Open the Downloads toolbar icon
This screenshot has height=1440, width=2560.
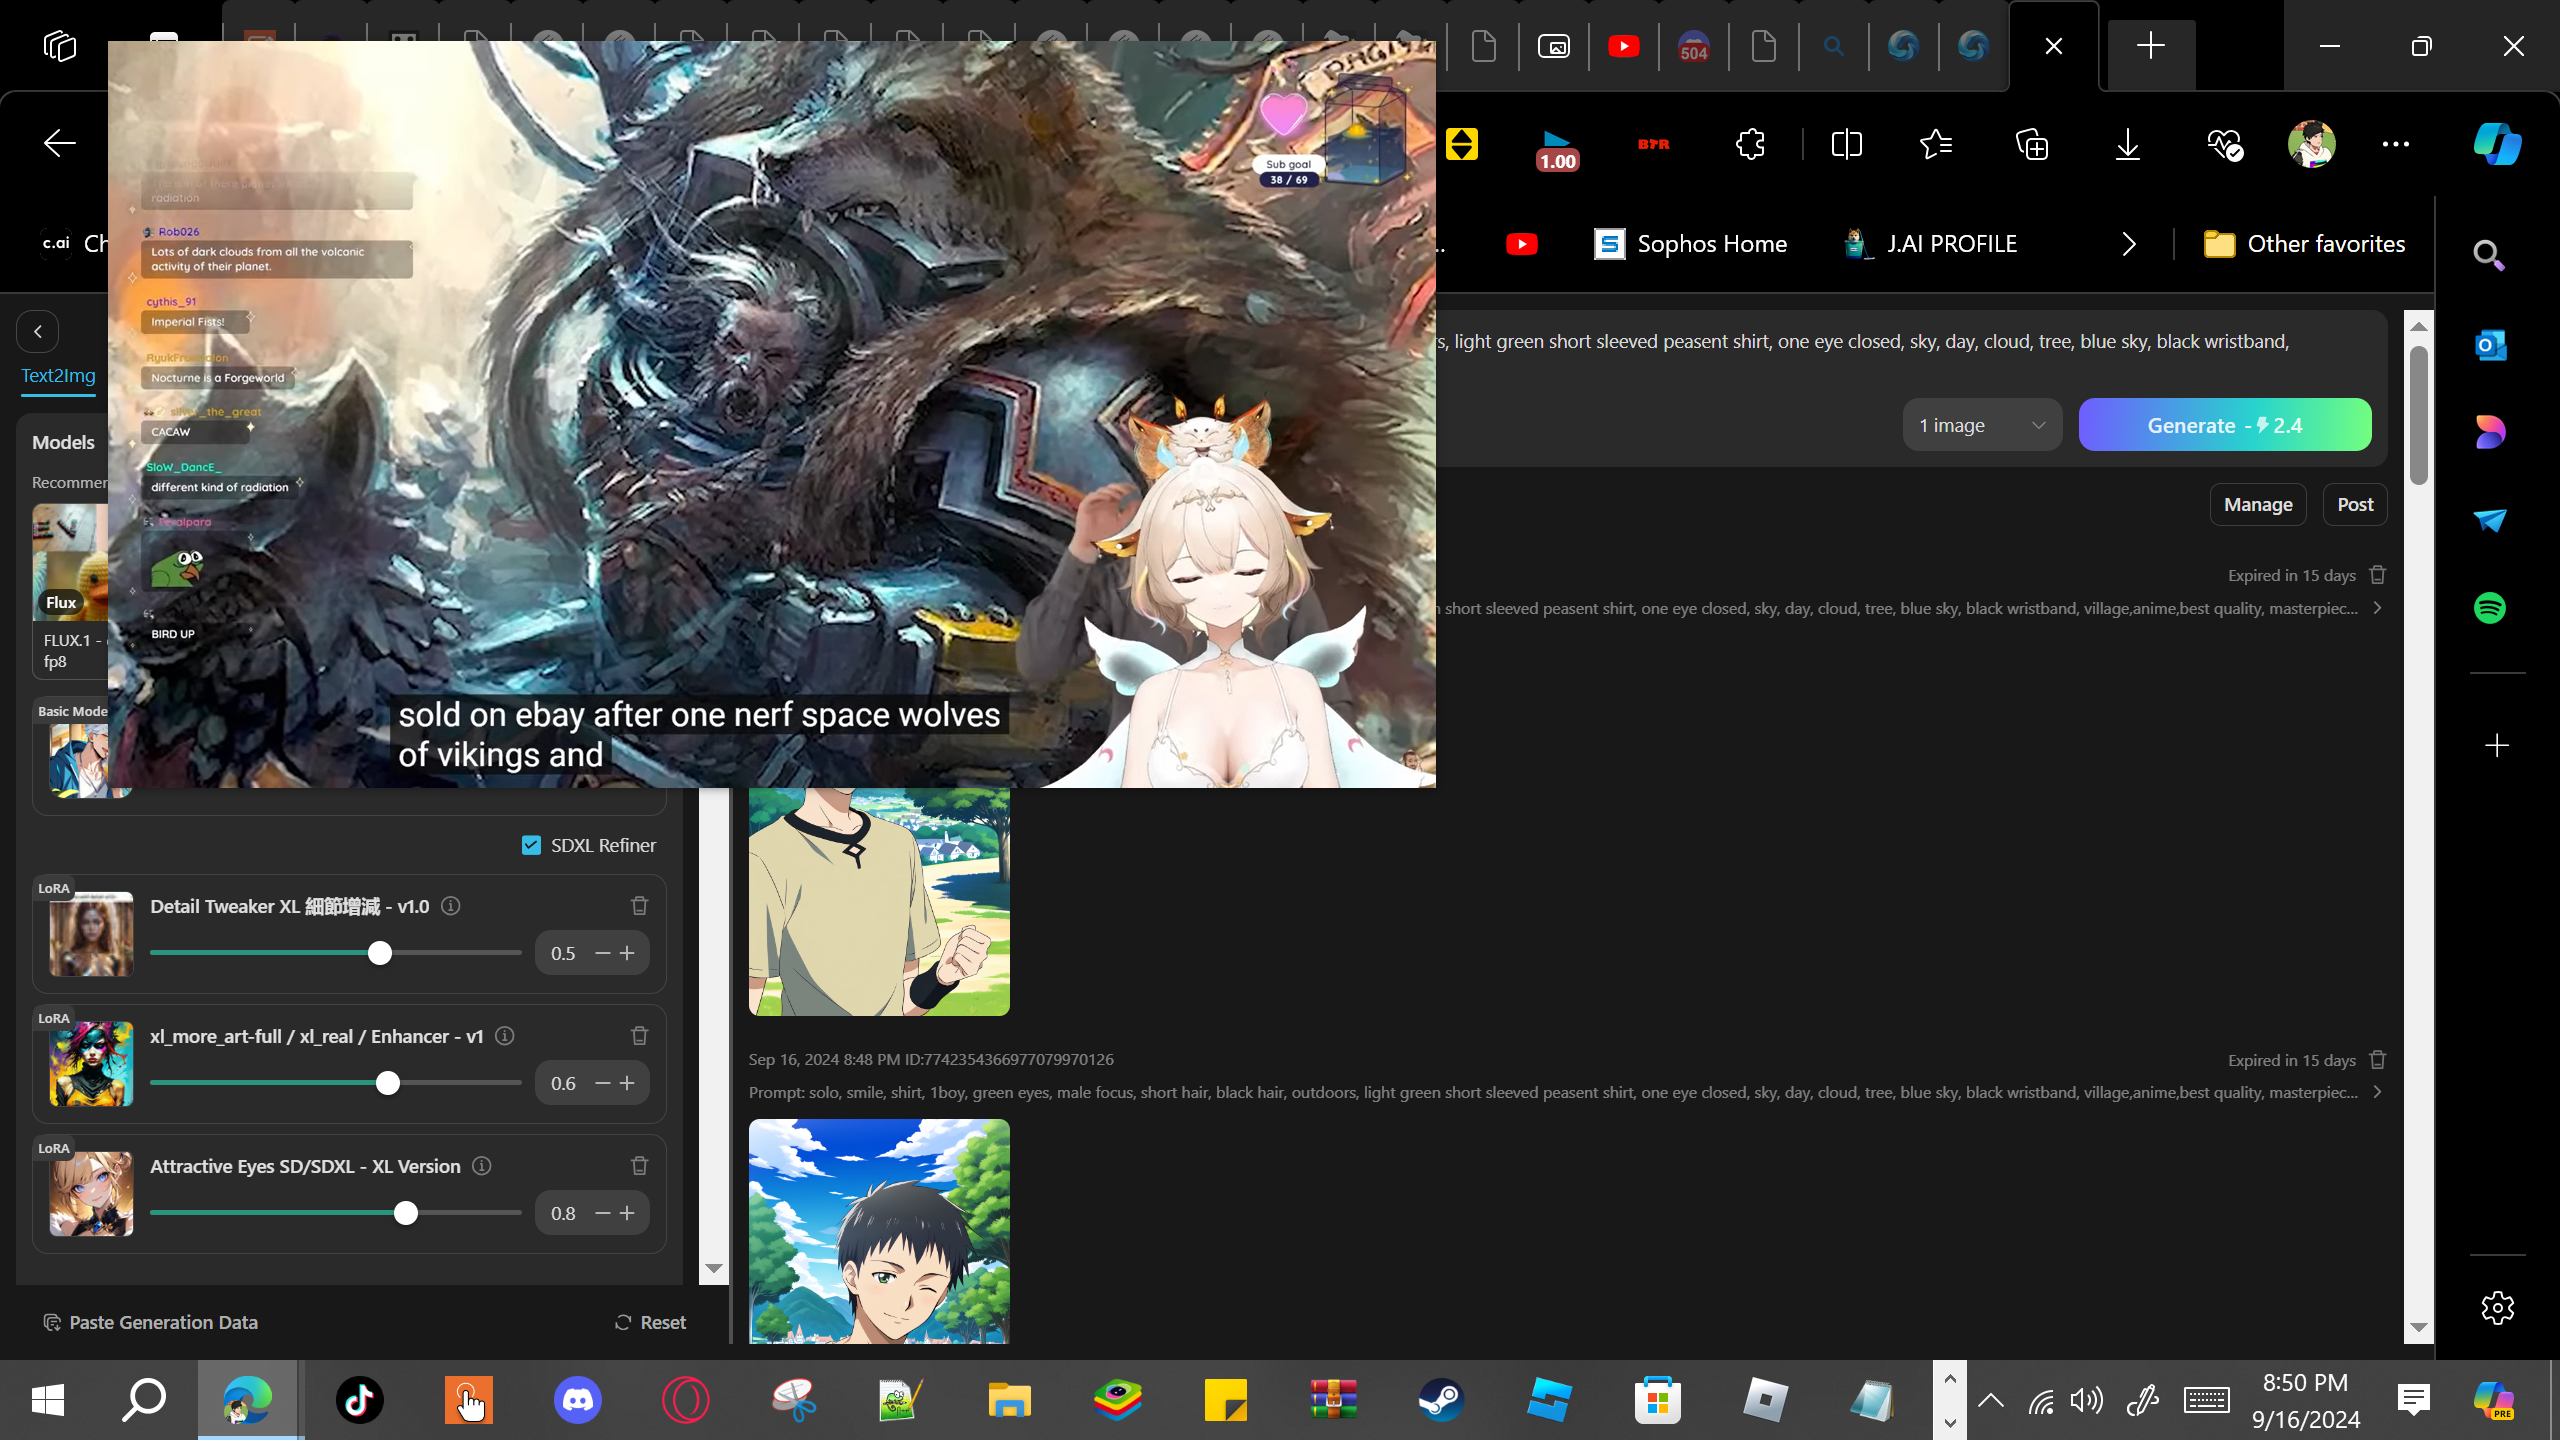click(2128, 144)
